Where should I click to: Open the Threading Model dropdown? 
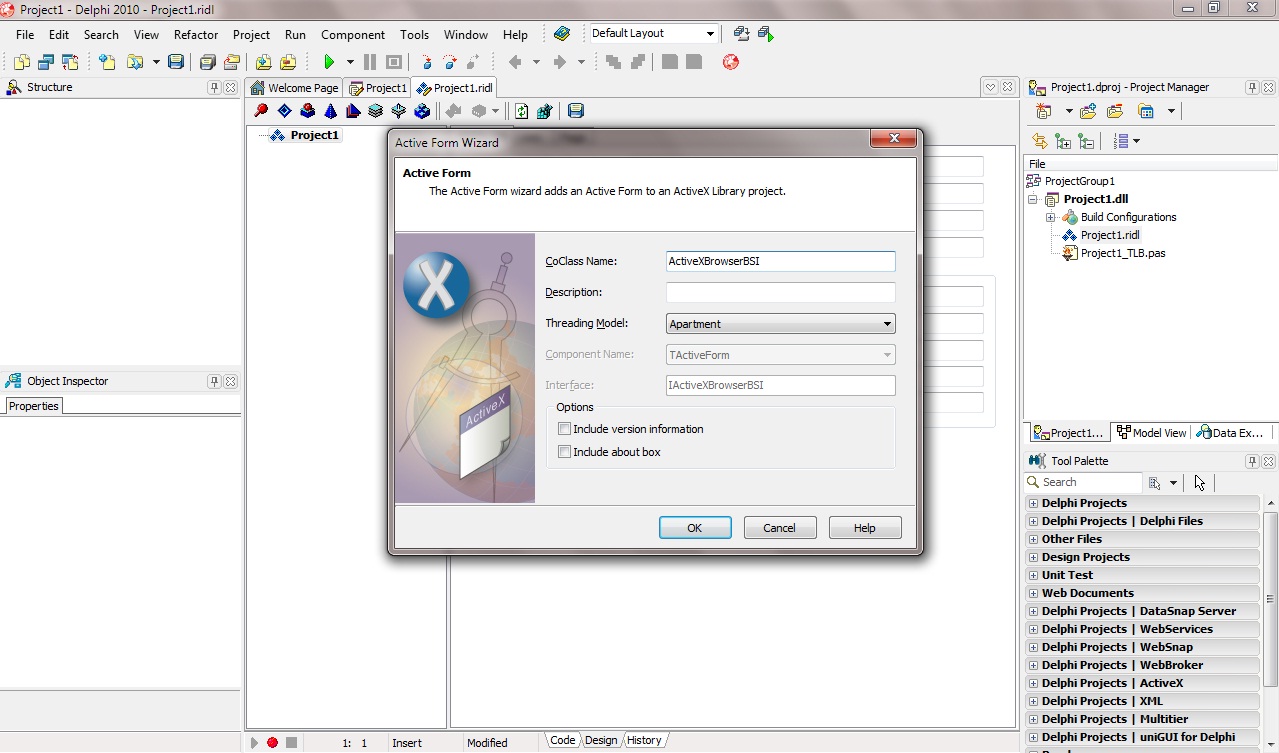tap(887, 324)
